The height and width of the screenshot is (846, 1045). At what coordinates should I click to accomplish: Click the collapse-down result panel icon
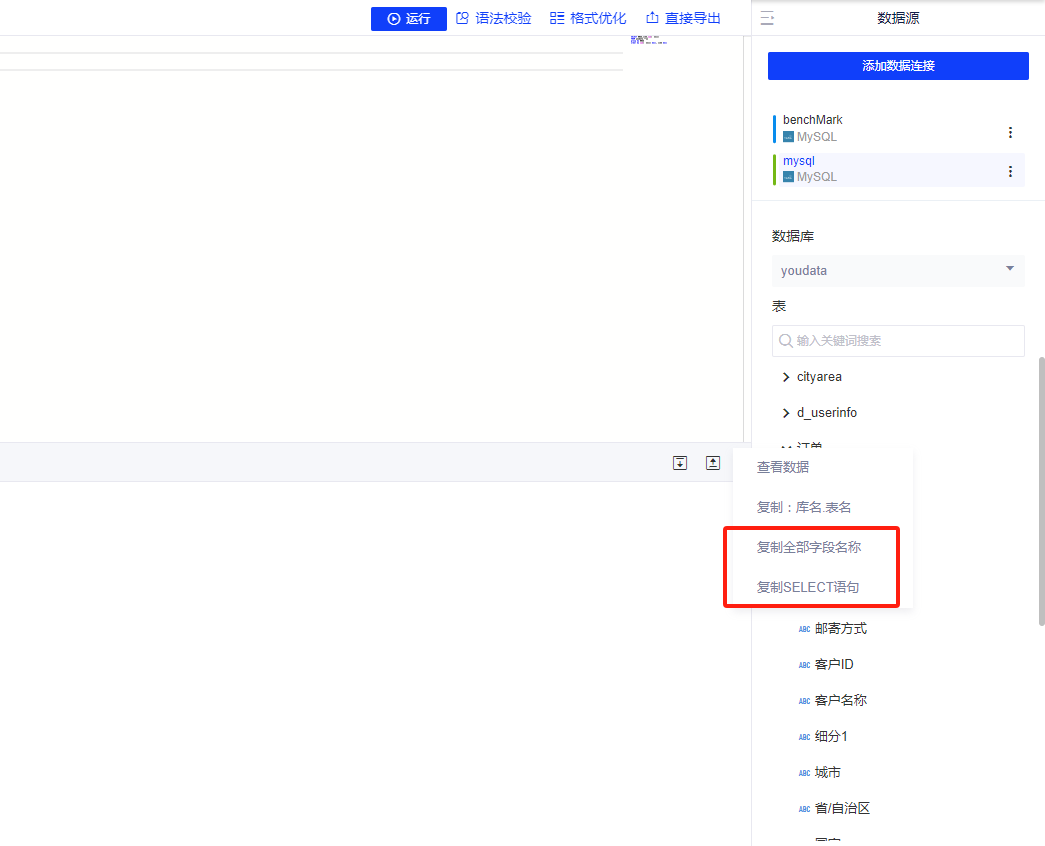click(680, 463)
